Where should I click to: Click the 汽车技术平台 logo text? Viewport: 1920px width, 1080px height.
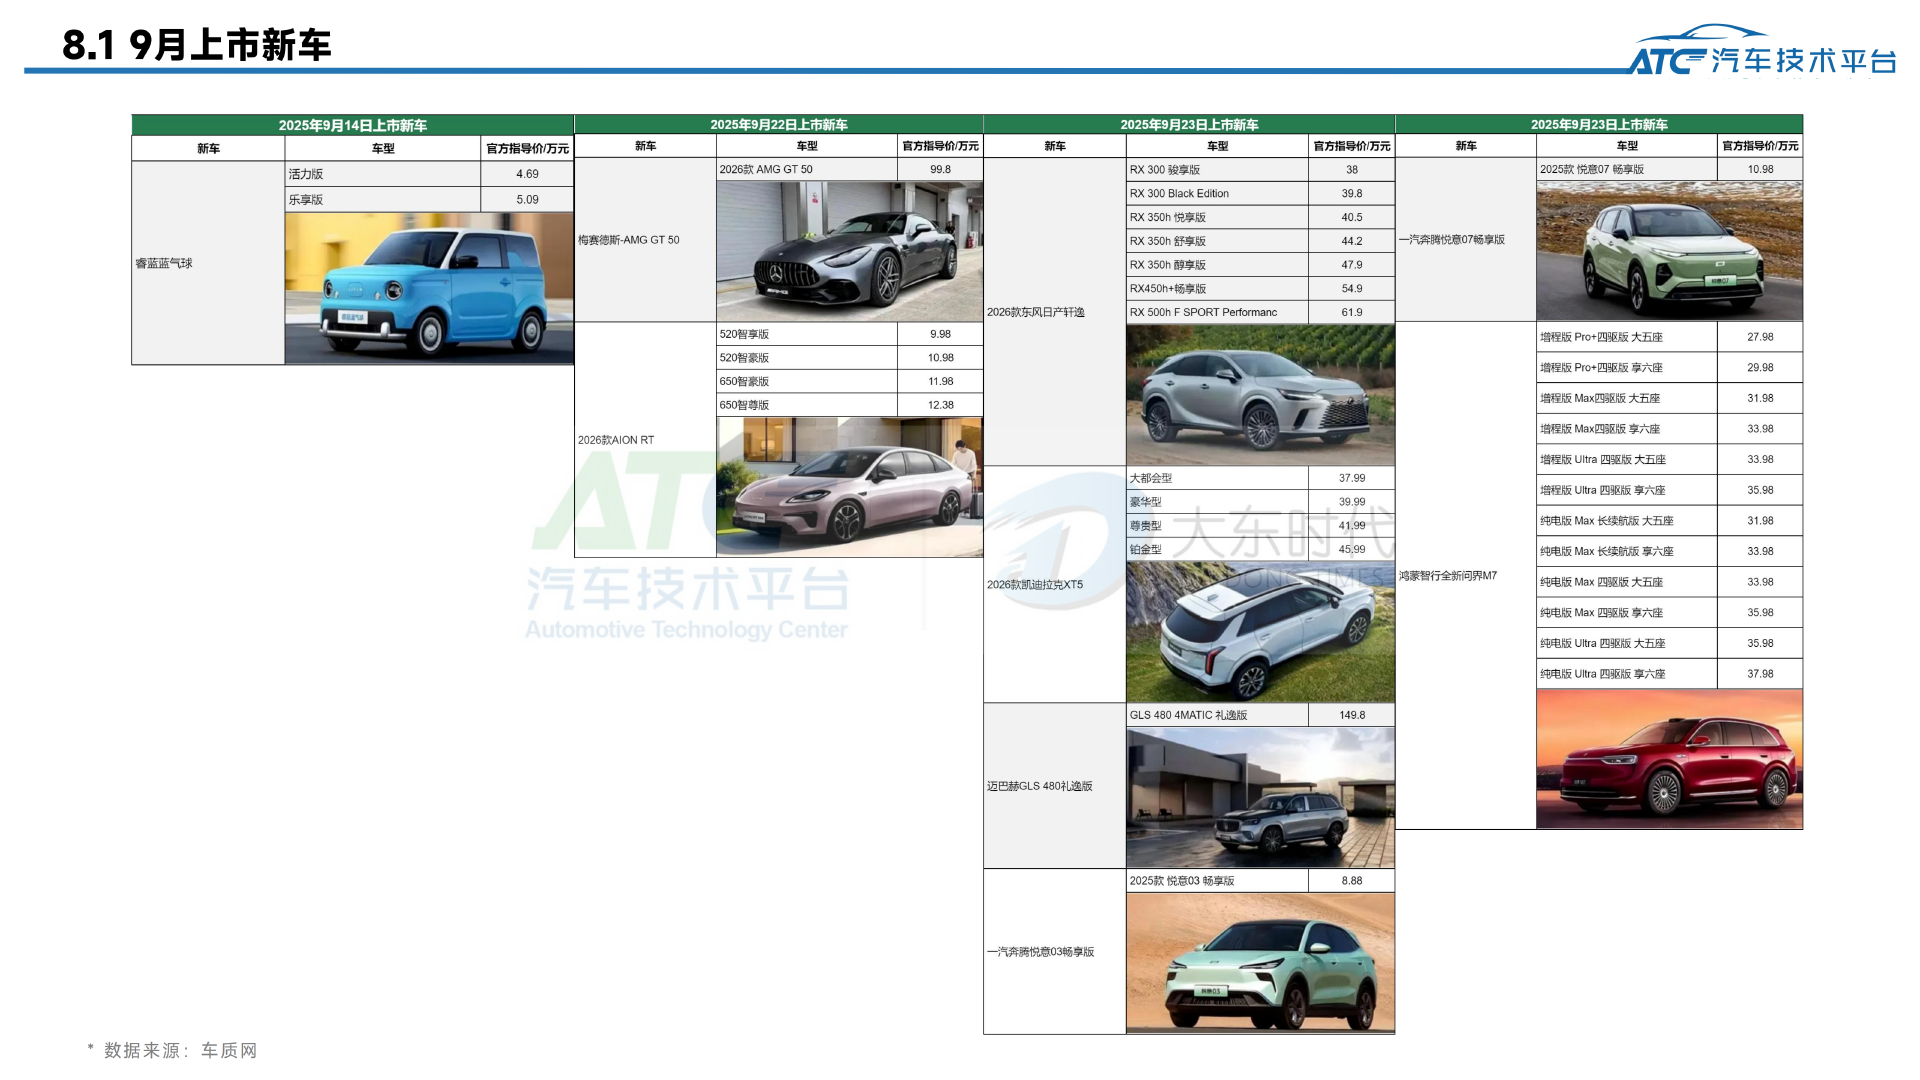[x=1803, y=61]
